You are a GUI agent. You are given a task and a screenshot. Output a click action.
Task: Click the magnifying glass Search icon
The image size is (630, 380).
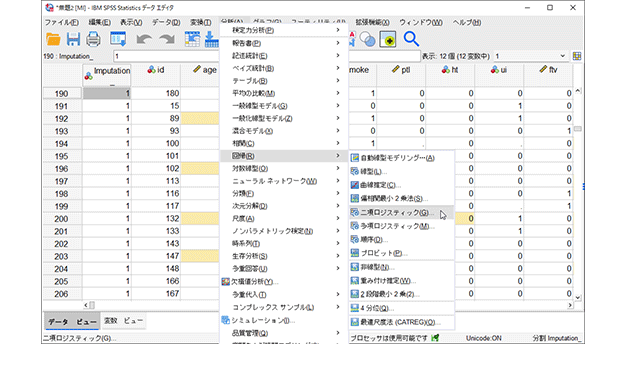[x=411, y=39]
